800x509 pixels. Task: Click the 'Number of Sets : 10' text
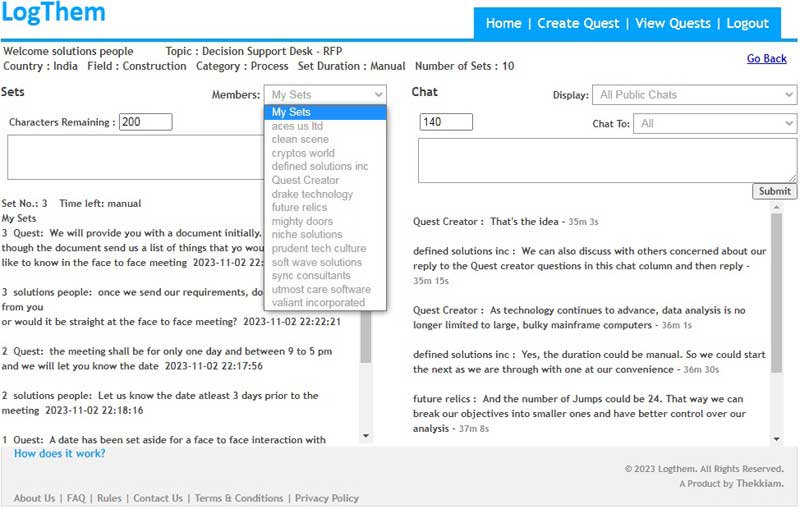(x=464, y=66)
